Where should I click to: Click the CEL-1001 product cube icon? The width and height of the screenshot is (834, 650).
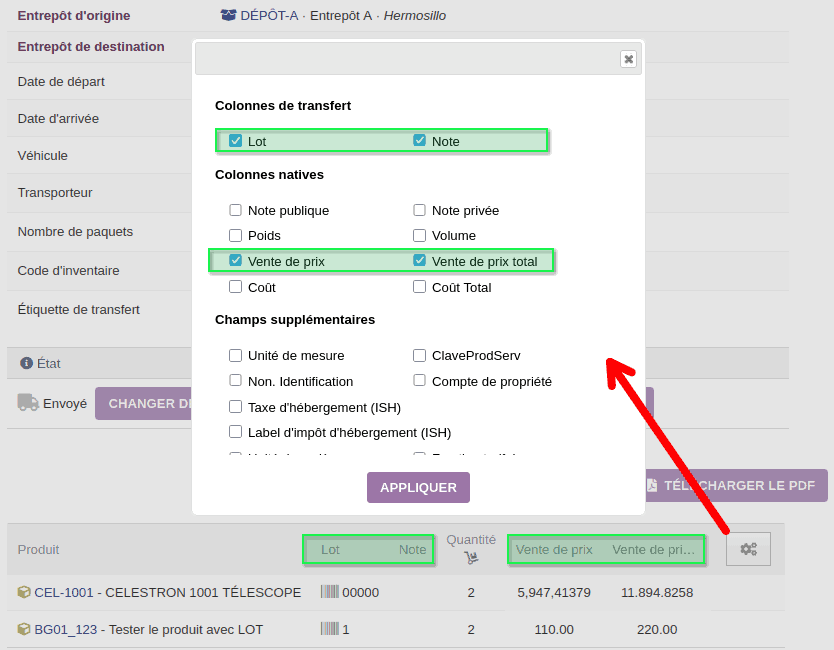(24, 592)
